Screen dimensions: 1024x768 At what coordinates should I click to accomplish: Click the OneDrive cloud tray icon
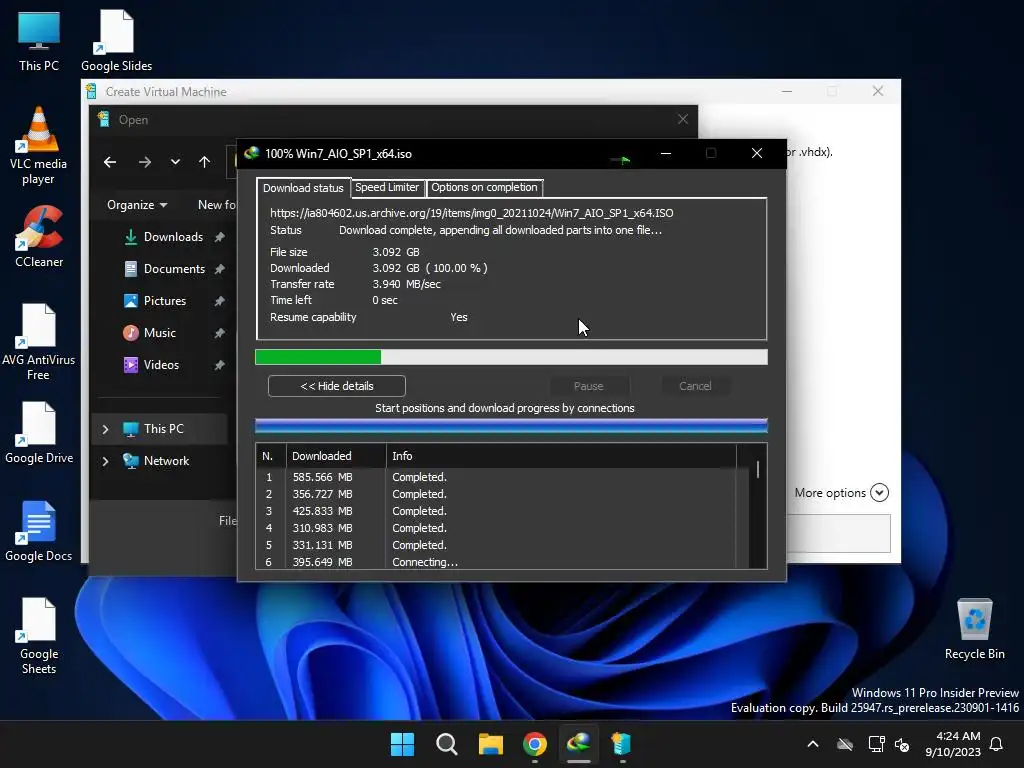pyautogui.click(x=845, y=744)
